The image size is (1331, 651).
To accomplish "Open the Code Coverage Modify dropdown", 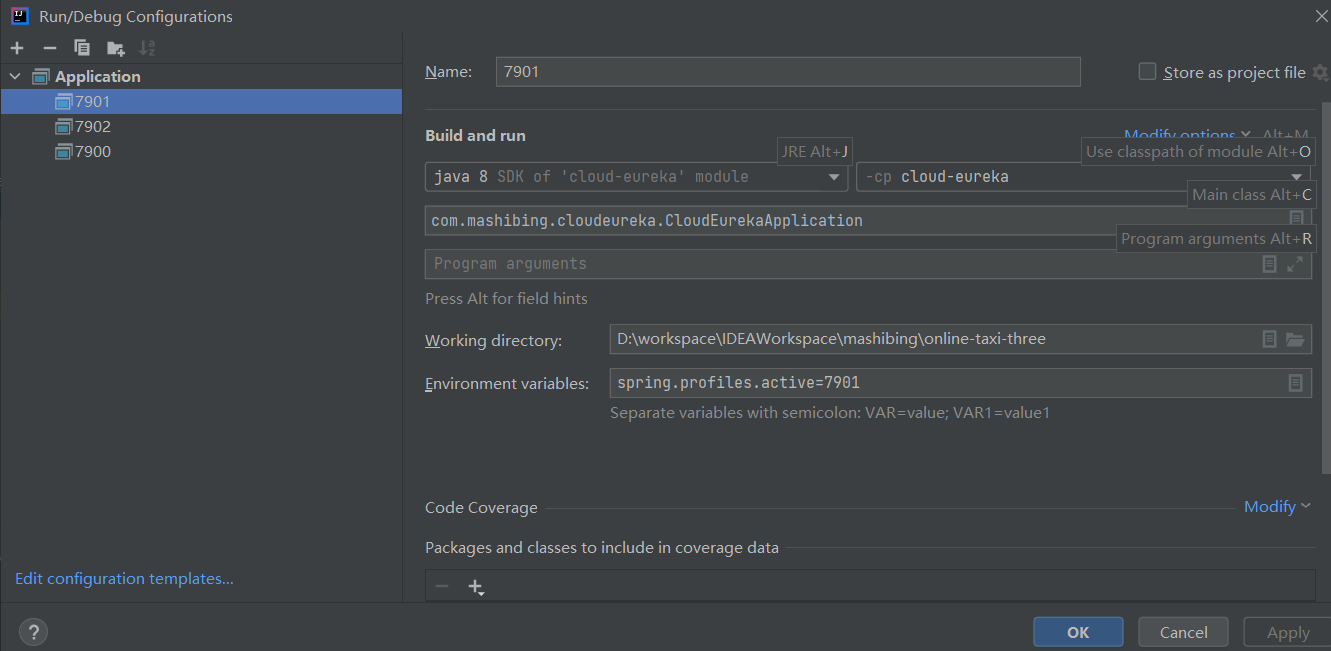I will pos(1276,507).
